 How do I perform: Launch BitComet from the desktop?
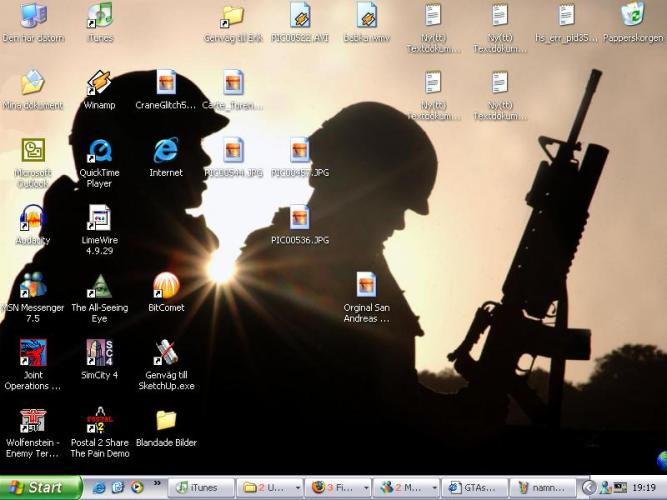pos(165,287)
